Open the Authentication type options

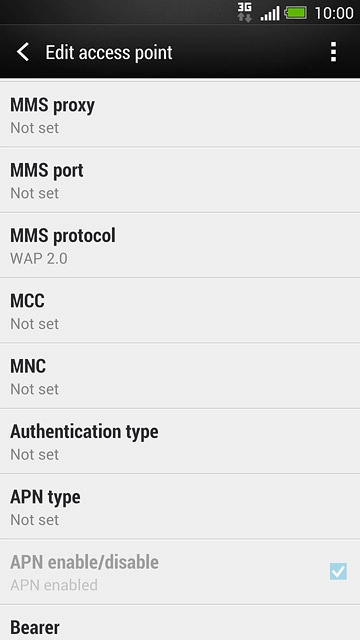[180, 441]
